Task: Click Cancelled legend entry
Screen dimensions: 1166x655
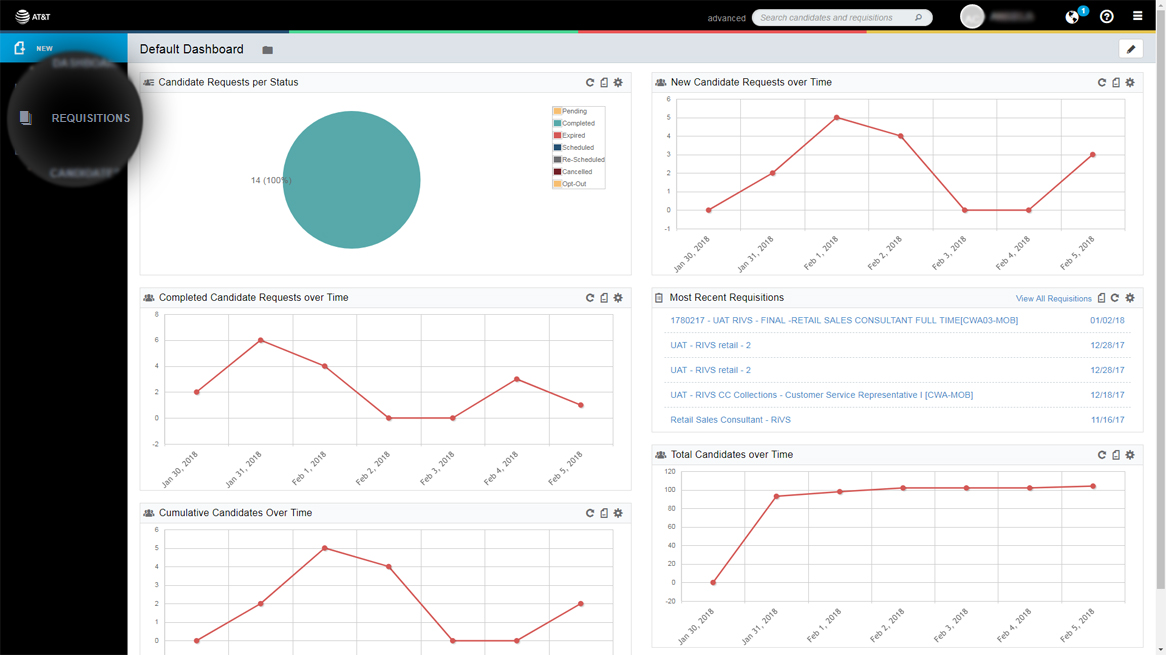Action: 573,172
